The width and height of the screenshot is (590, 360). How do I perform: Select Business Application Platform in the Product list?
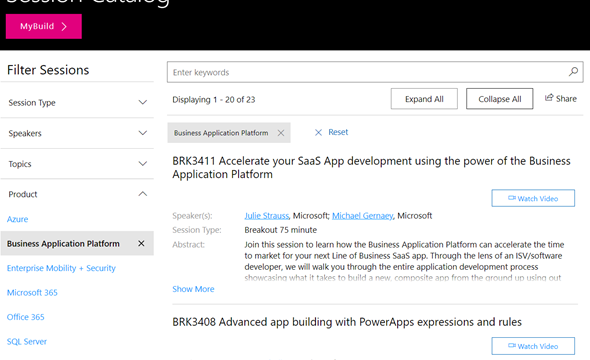pos(63,243)
